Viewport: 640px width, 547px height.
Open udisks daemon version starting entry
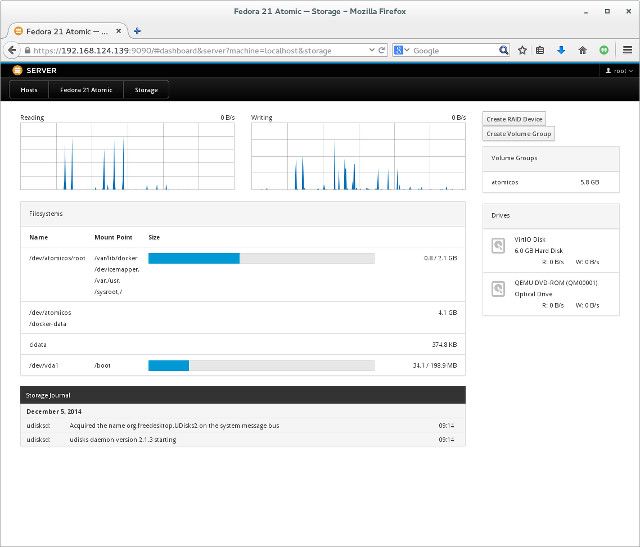tap(242, 440)
